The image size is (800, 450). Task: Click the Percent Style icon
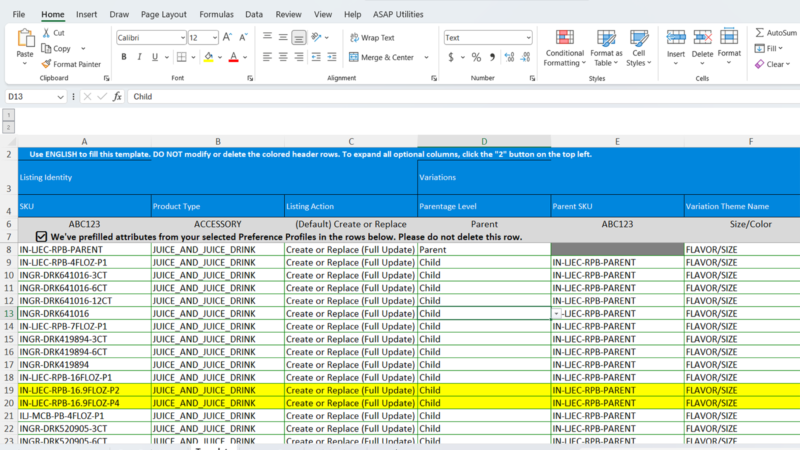(x=476, y=57)
